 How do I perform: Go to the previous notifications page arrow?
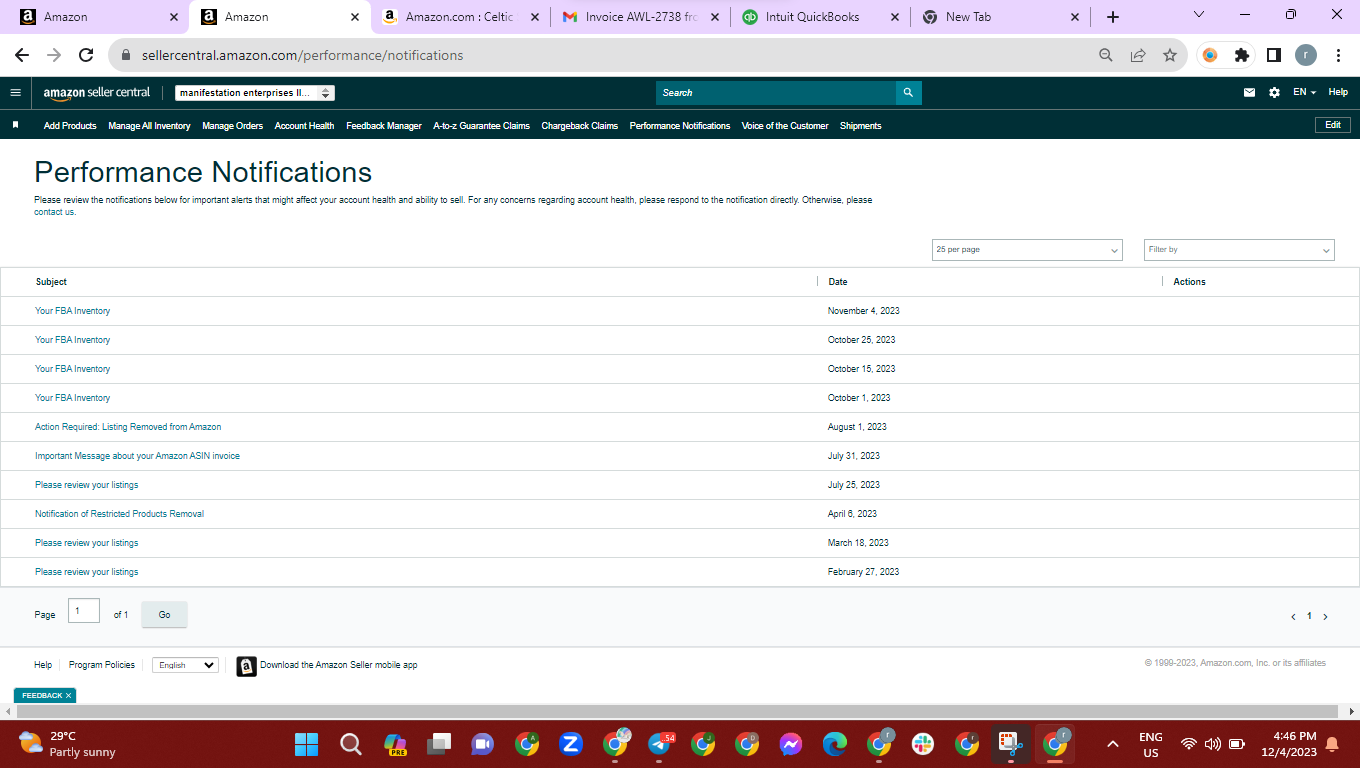click(1293, 617)
